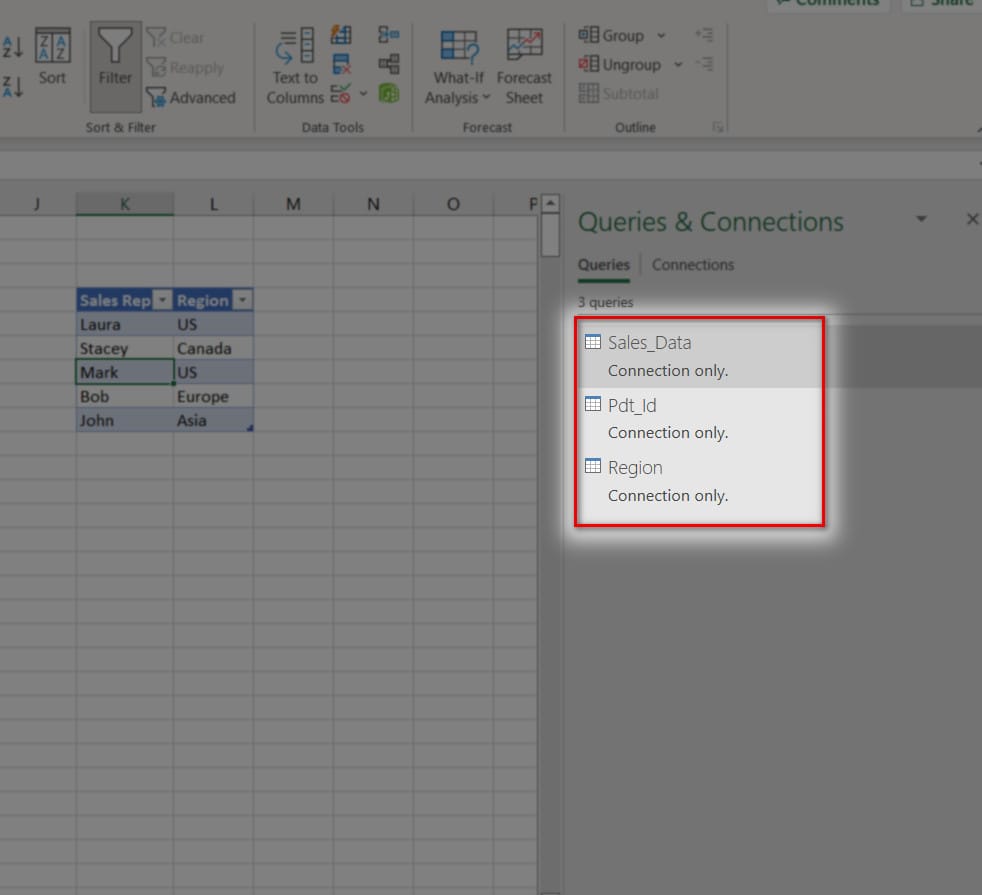Screen dimensions: 982x895
Task: Expand the Data Validation dropdown arrow
Action: pyautogui.click(x=363, y=94)
